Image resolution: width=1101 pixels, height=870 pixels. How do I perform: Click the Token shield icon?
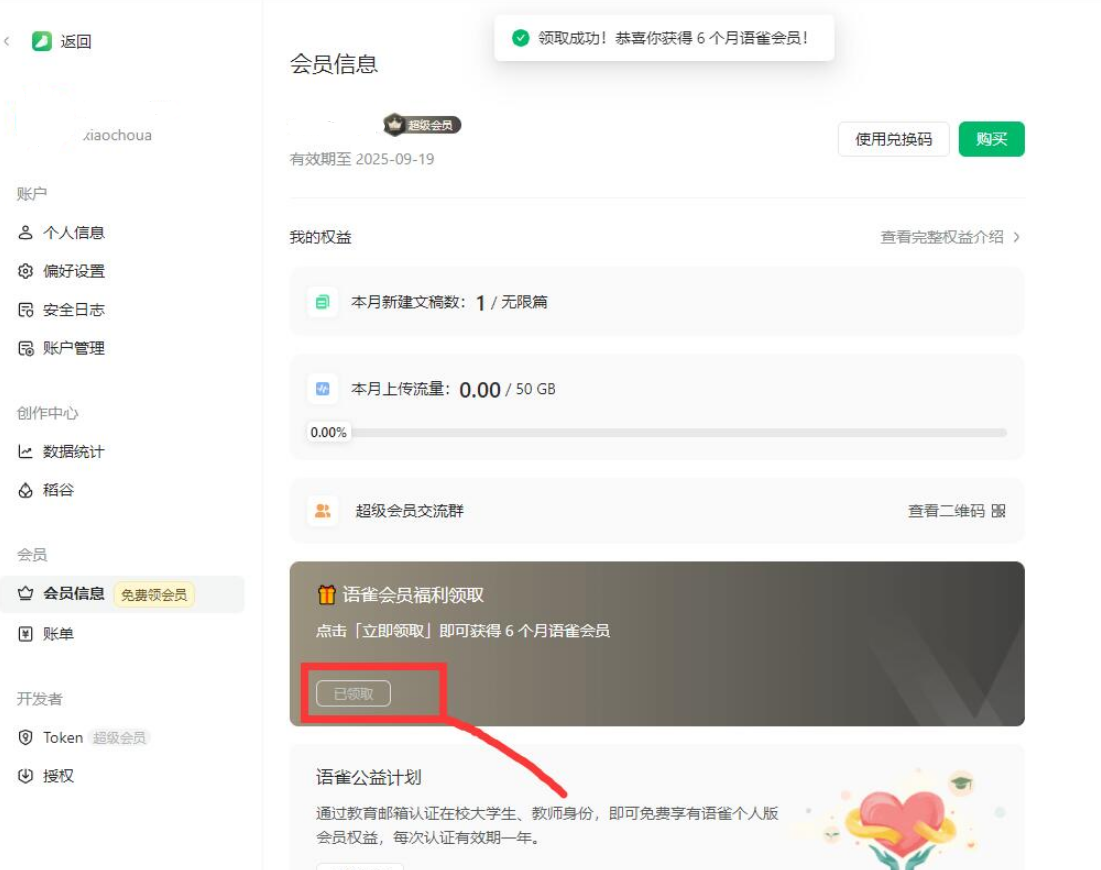click(x=26, y=738)
